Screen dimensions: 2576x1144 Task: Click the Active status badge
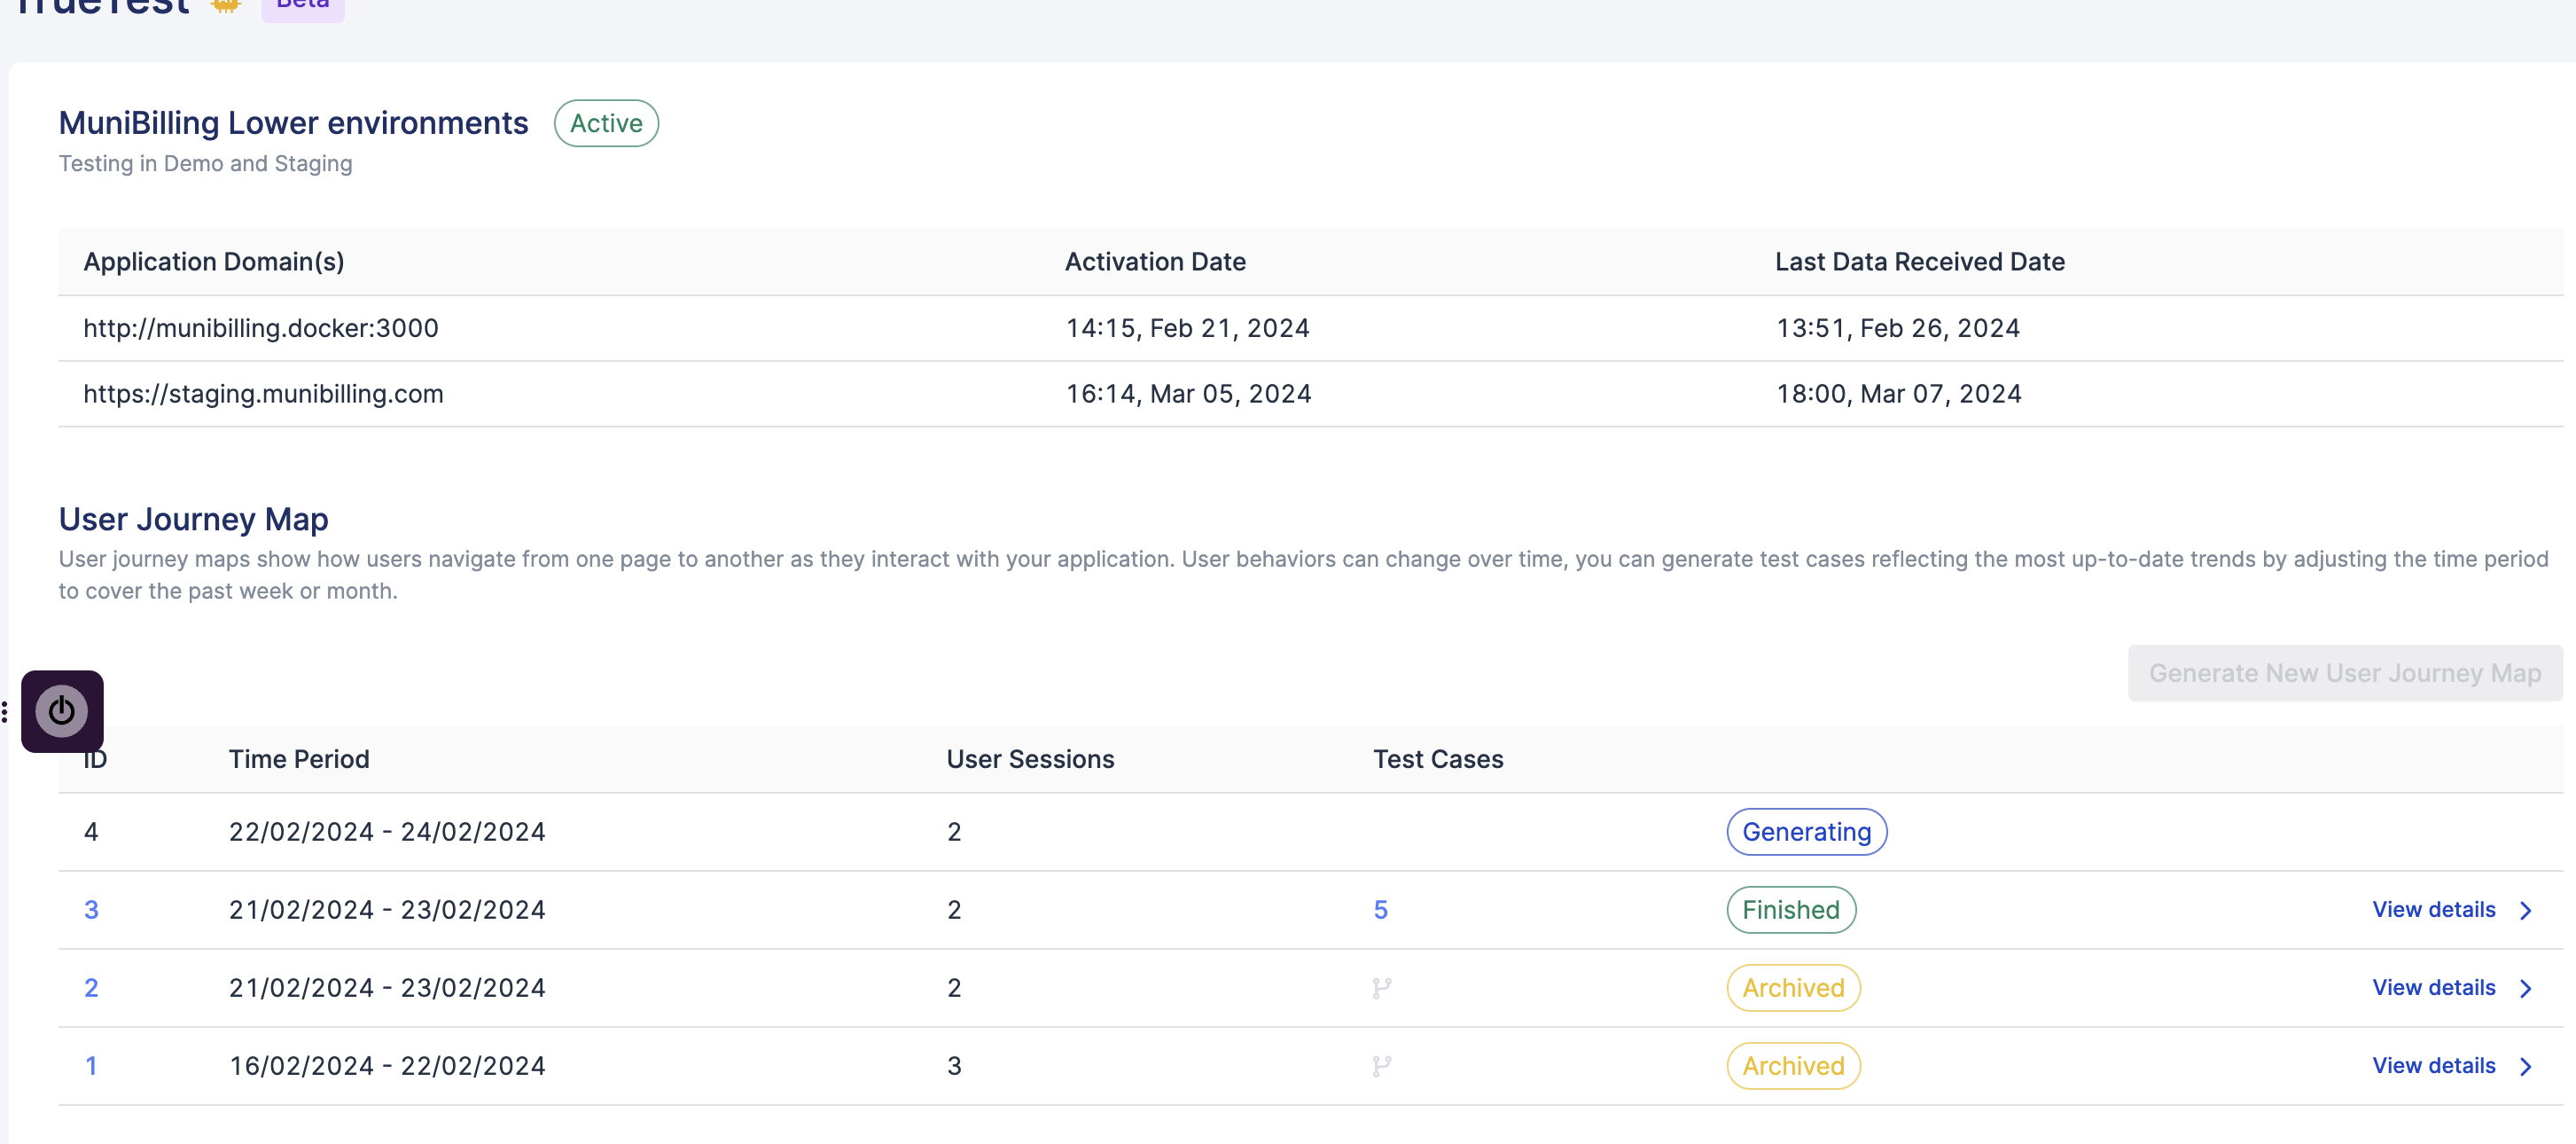click(x=606, y=123)
